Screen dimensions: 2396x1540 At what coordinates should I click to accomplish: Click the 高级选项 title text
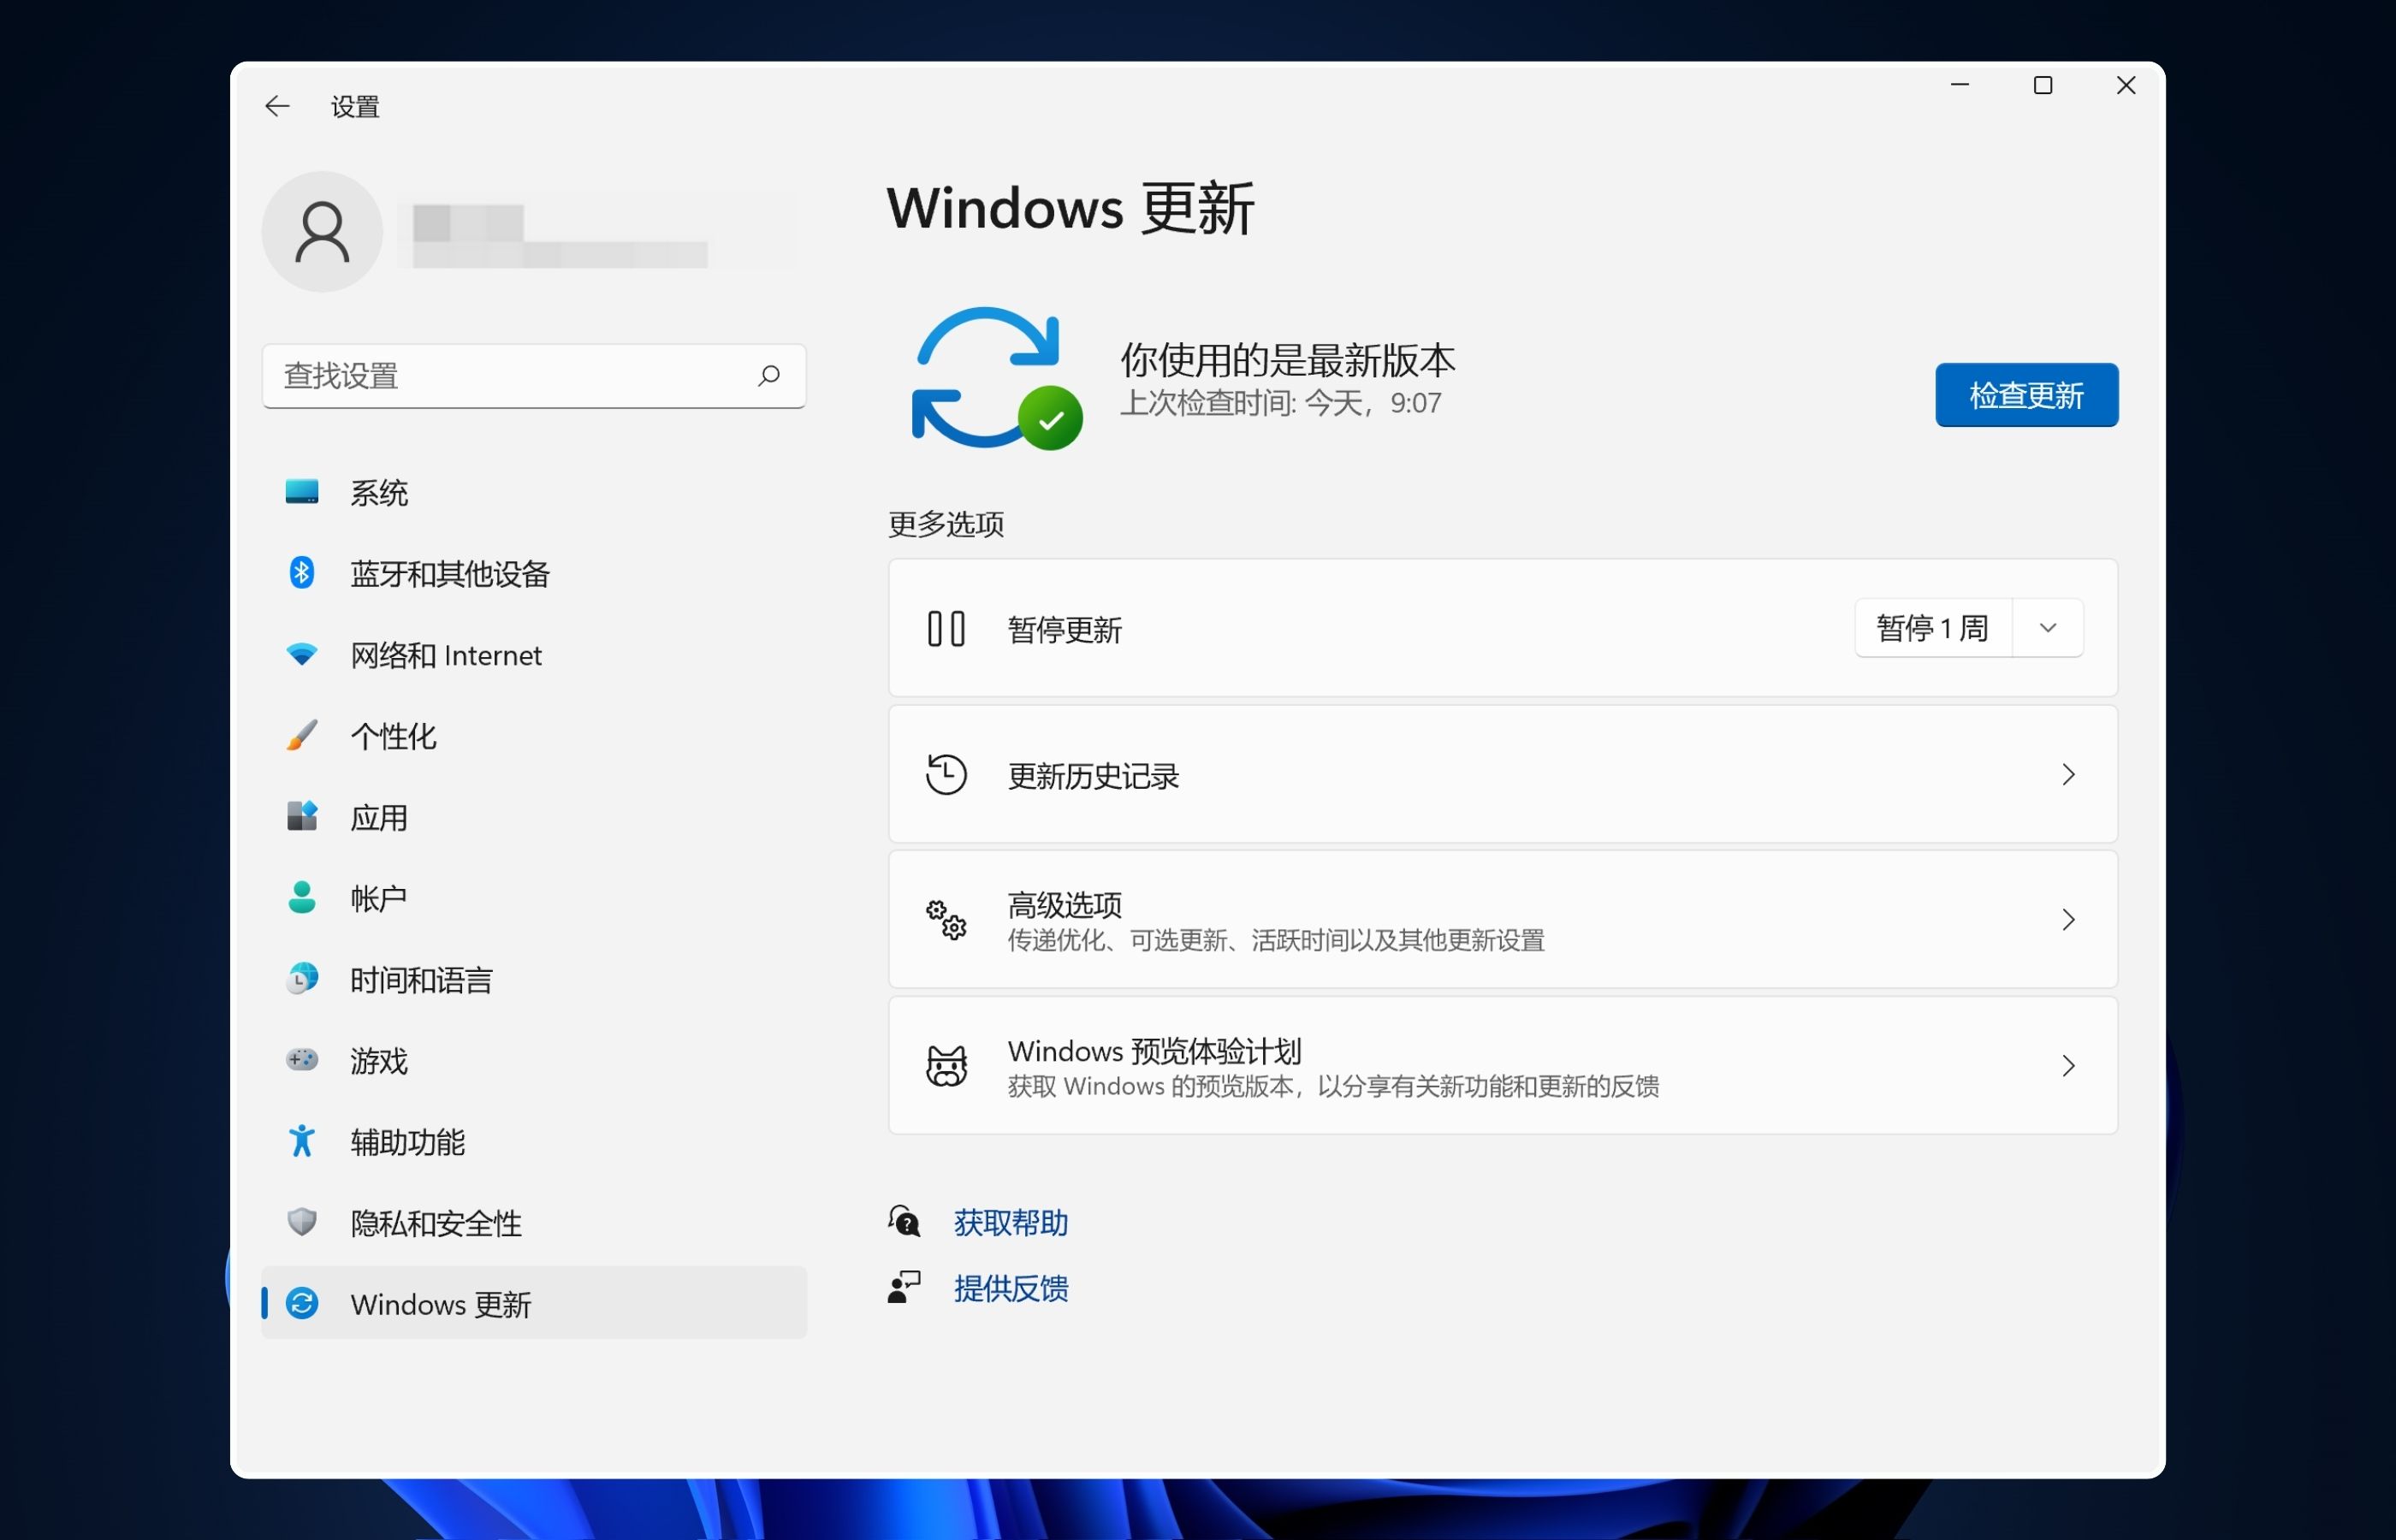click(1064, 904)
